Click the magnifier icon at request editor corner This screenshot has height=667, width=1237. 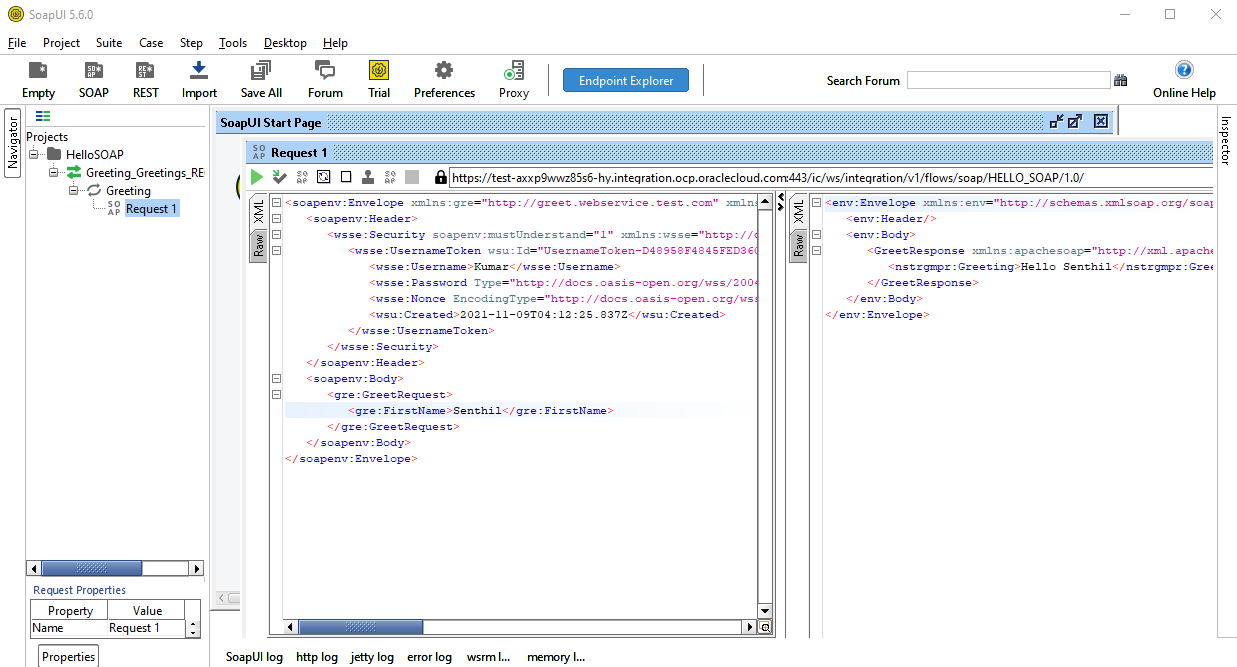click(765, 627)
